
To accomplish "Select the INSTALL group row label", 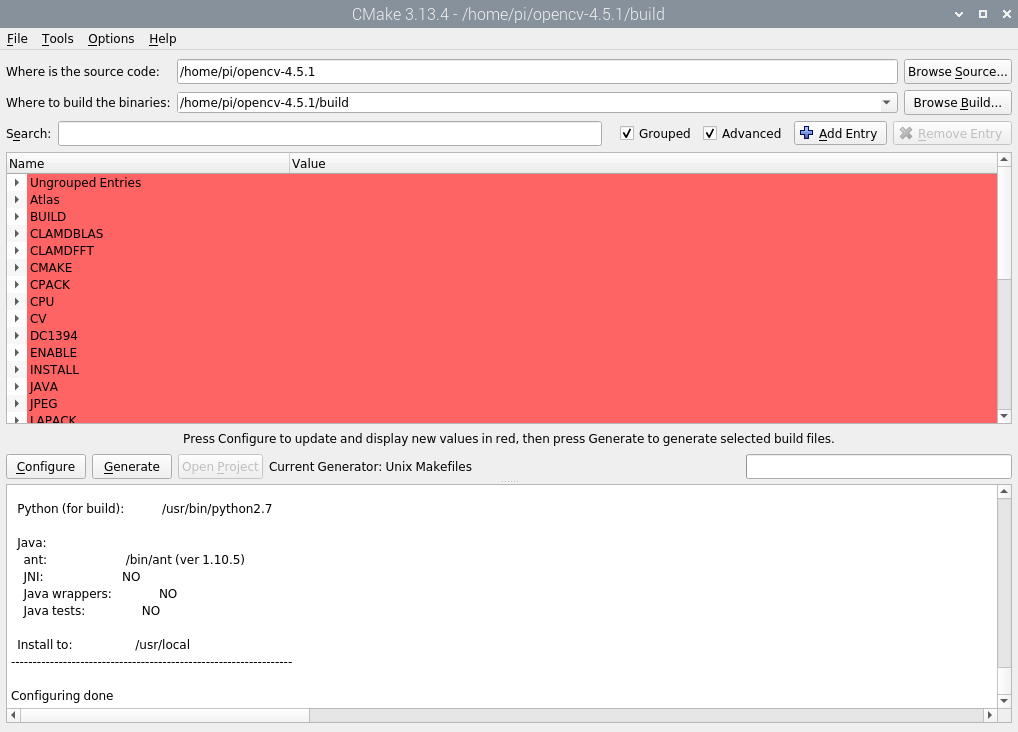I will click(55, 370).
